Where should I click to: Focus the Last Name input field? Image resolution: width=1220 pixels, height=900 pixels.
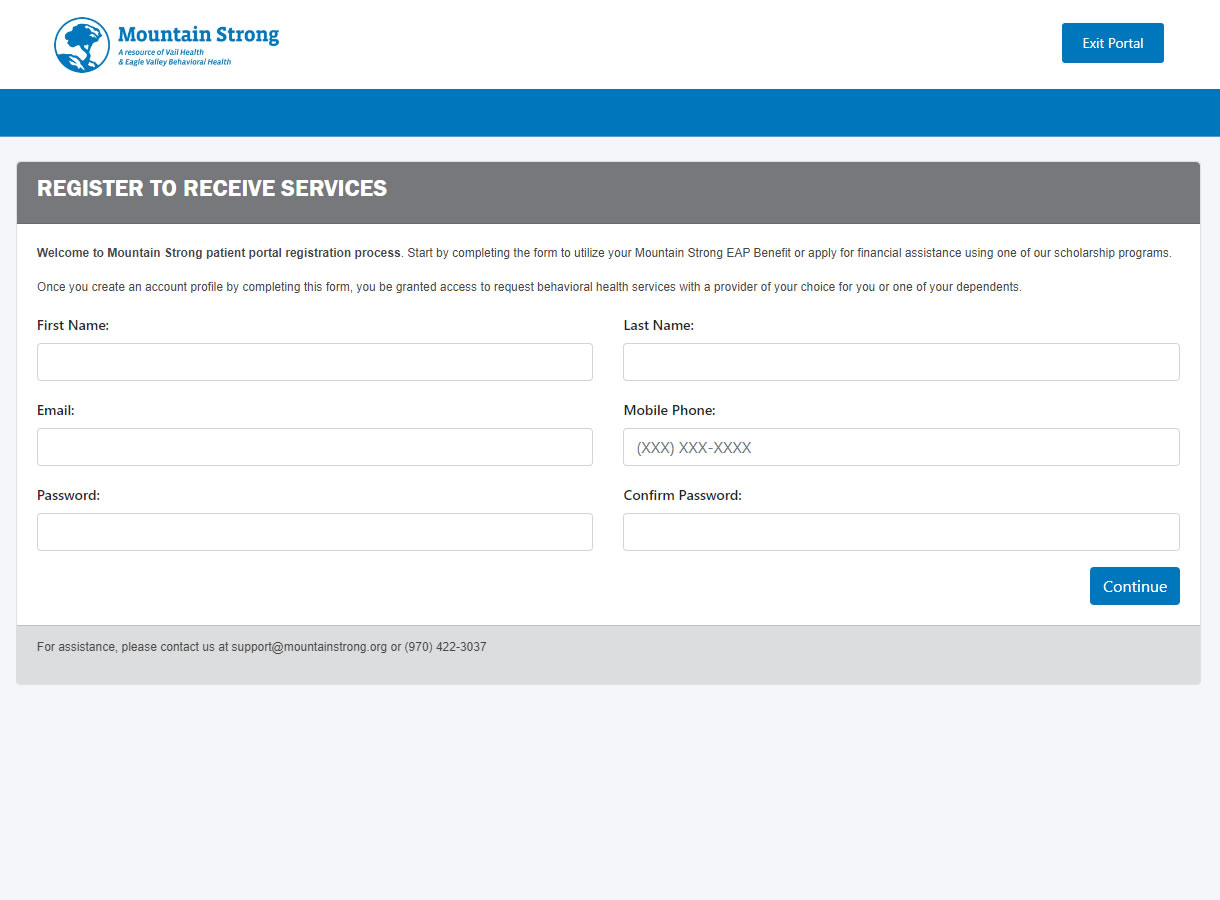(900, 362)
